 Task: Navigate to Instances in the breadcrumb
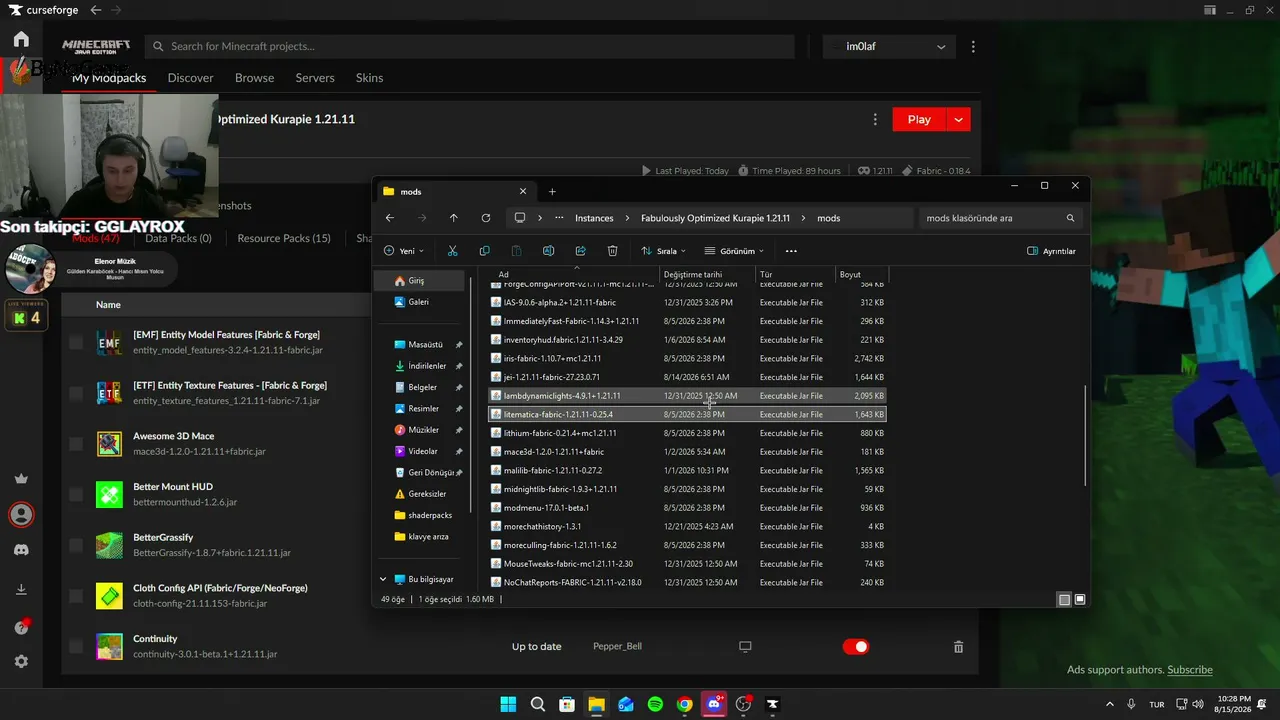[594, 218]
